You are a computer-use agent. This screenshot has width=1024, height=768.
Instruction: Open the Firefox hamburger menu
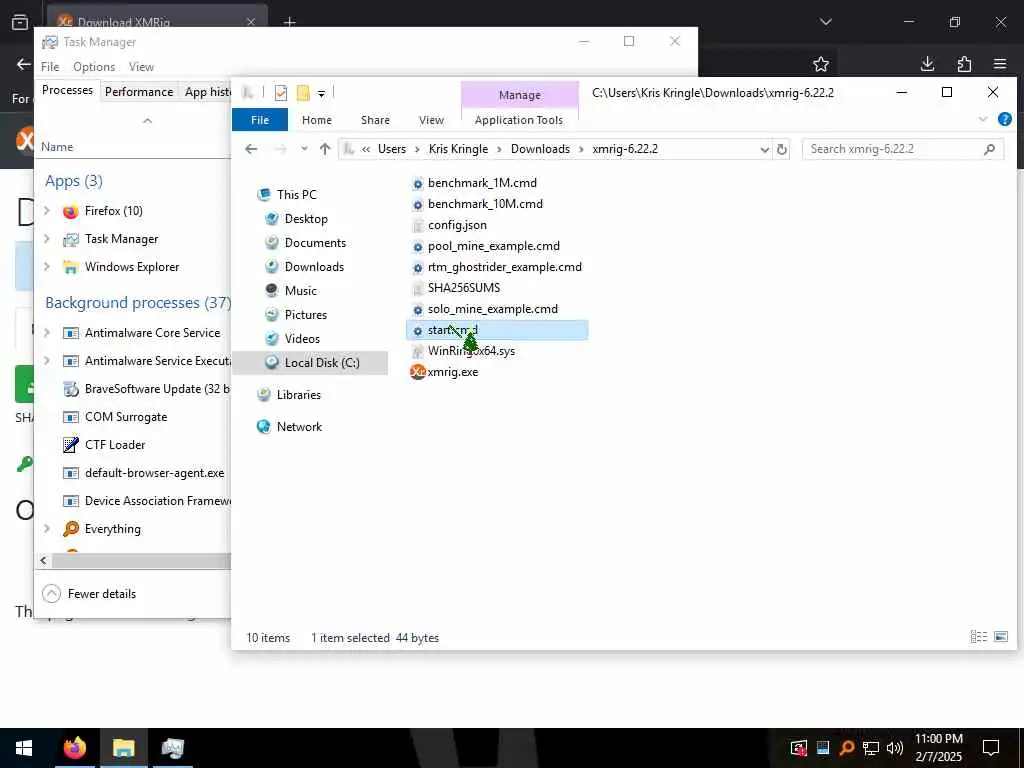point(1000,64)
